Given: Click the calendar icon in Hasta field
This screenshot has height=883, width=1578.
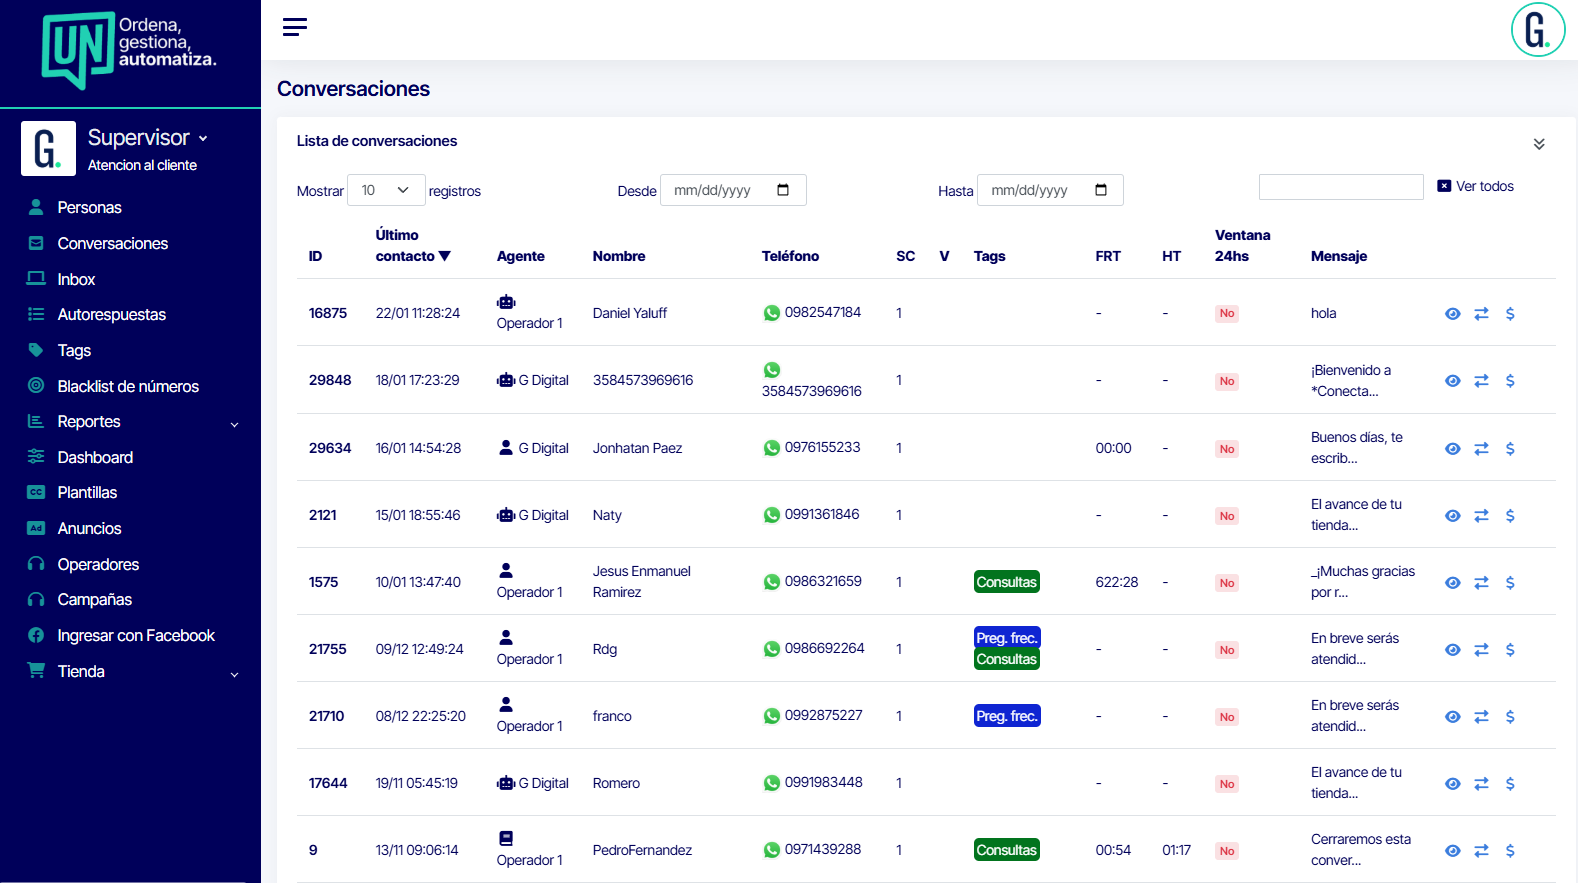Looking at the screenshot, I should pos(1101,190).
